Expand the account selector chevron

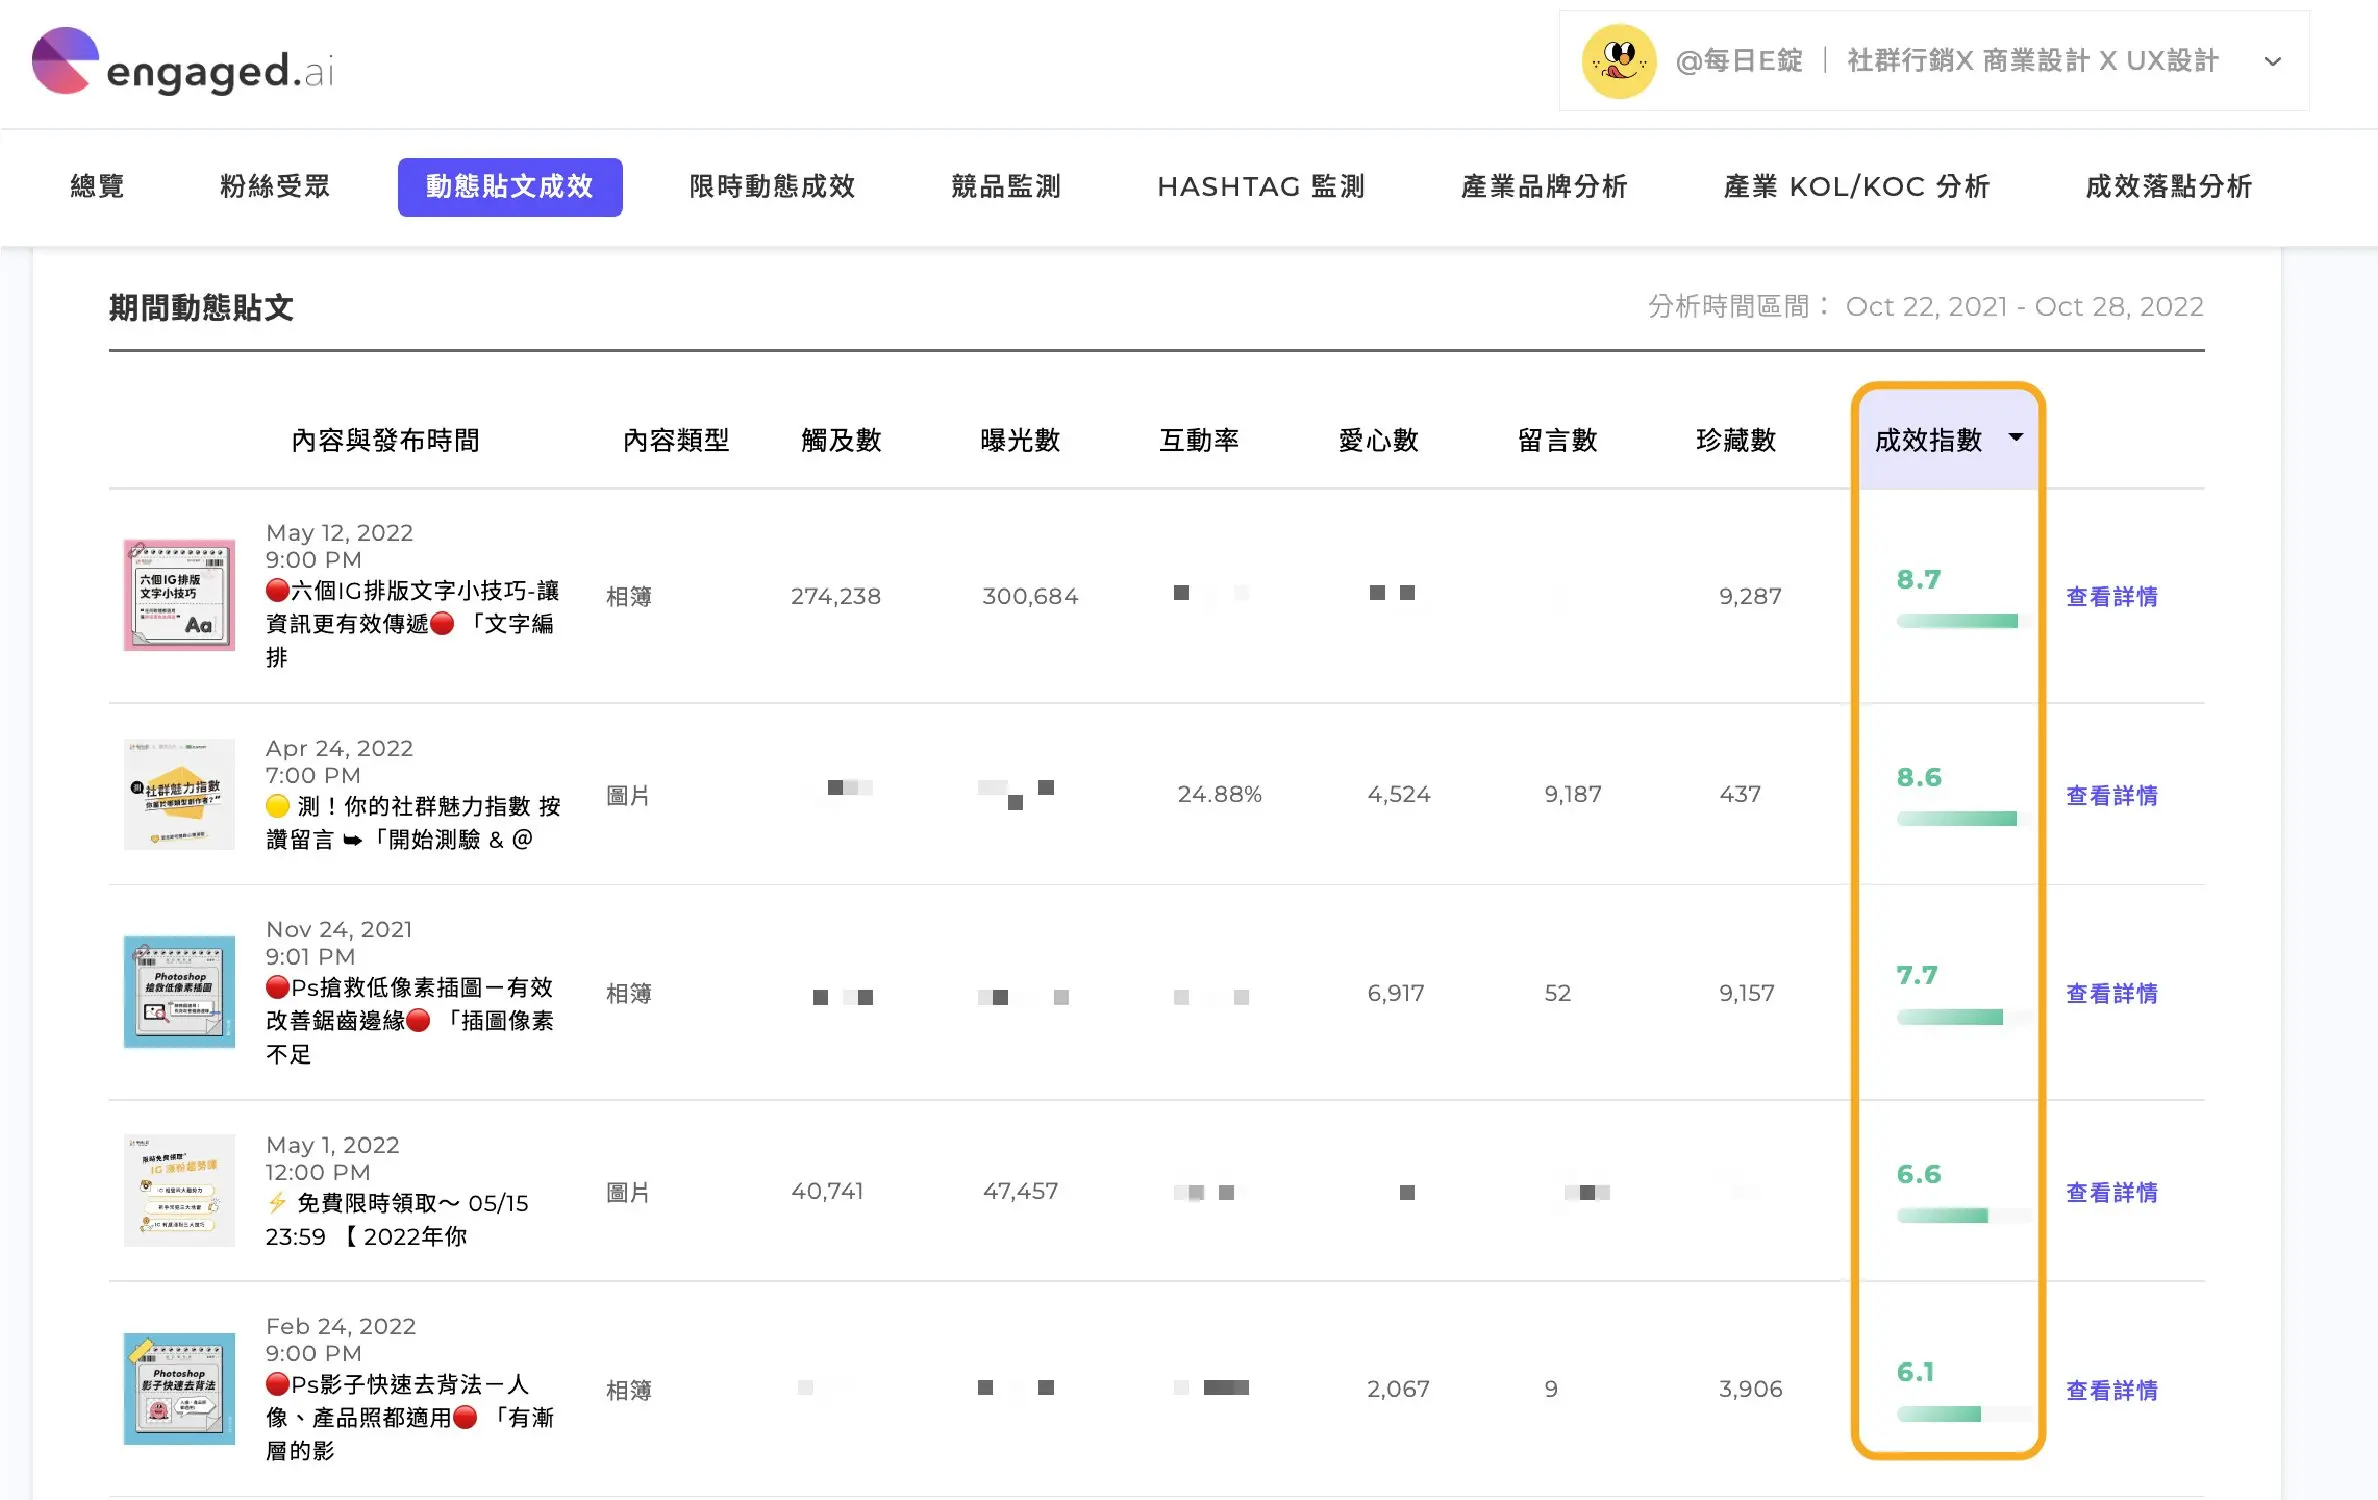click(x=2273, y=61)
